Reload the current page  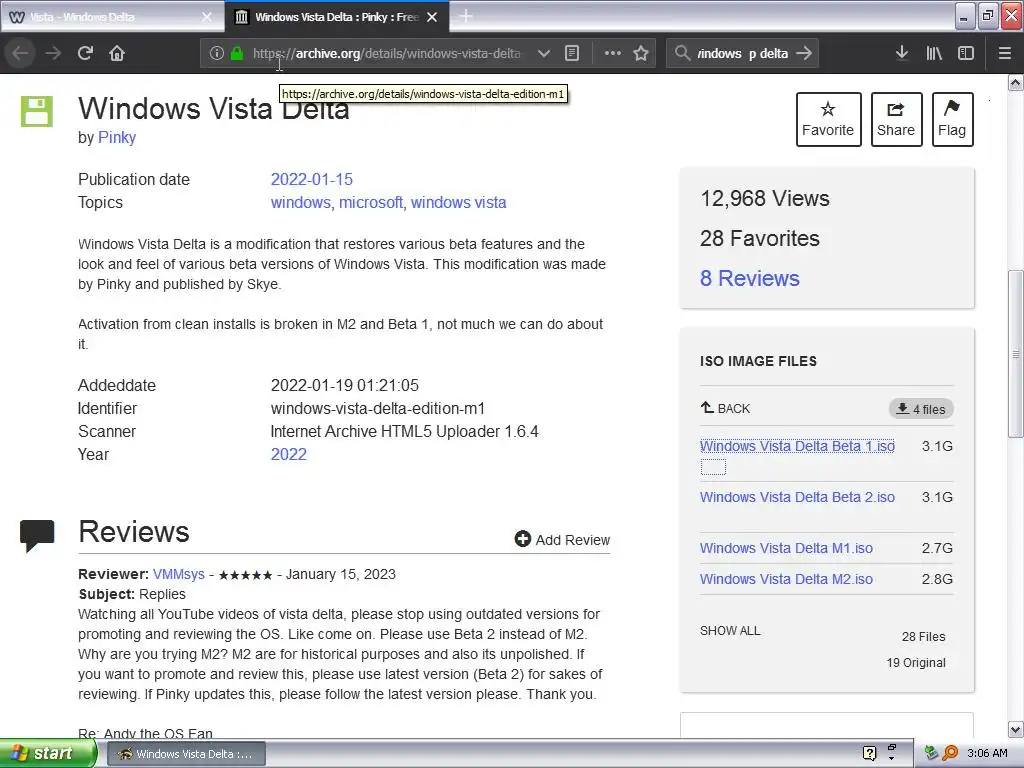tap(85, 53)
